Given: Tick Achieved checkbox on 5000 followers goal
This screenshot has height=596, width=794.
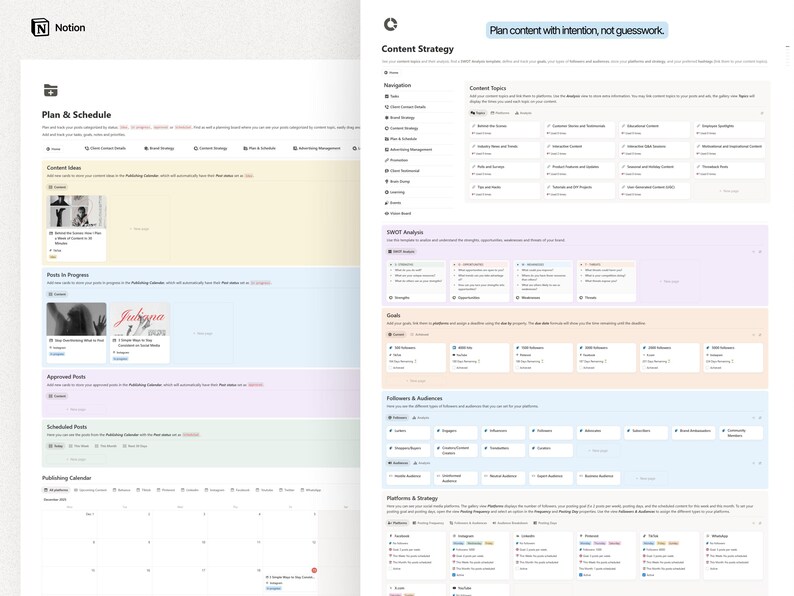Looking at the screenshot, I should click(707, 368).
